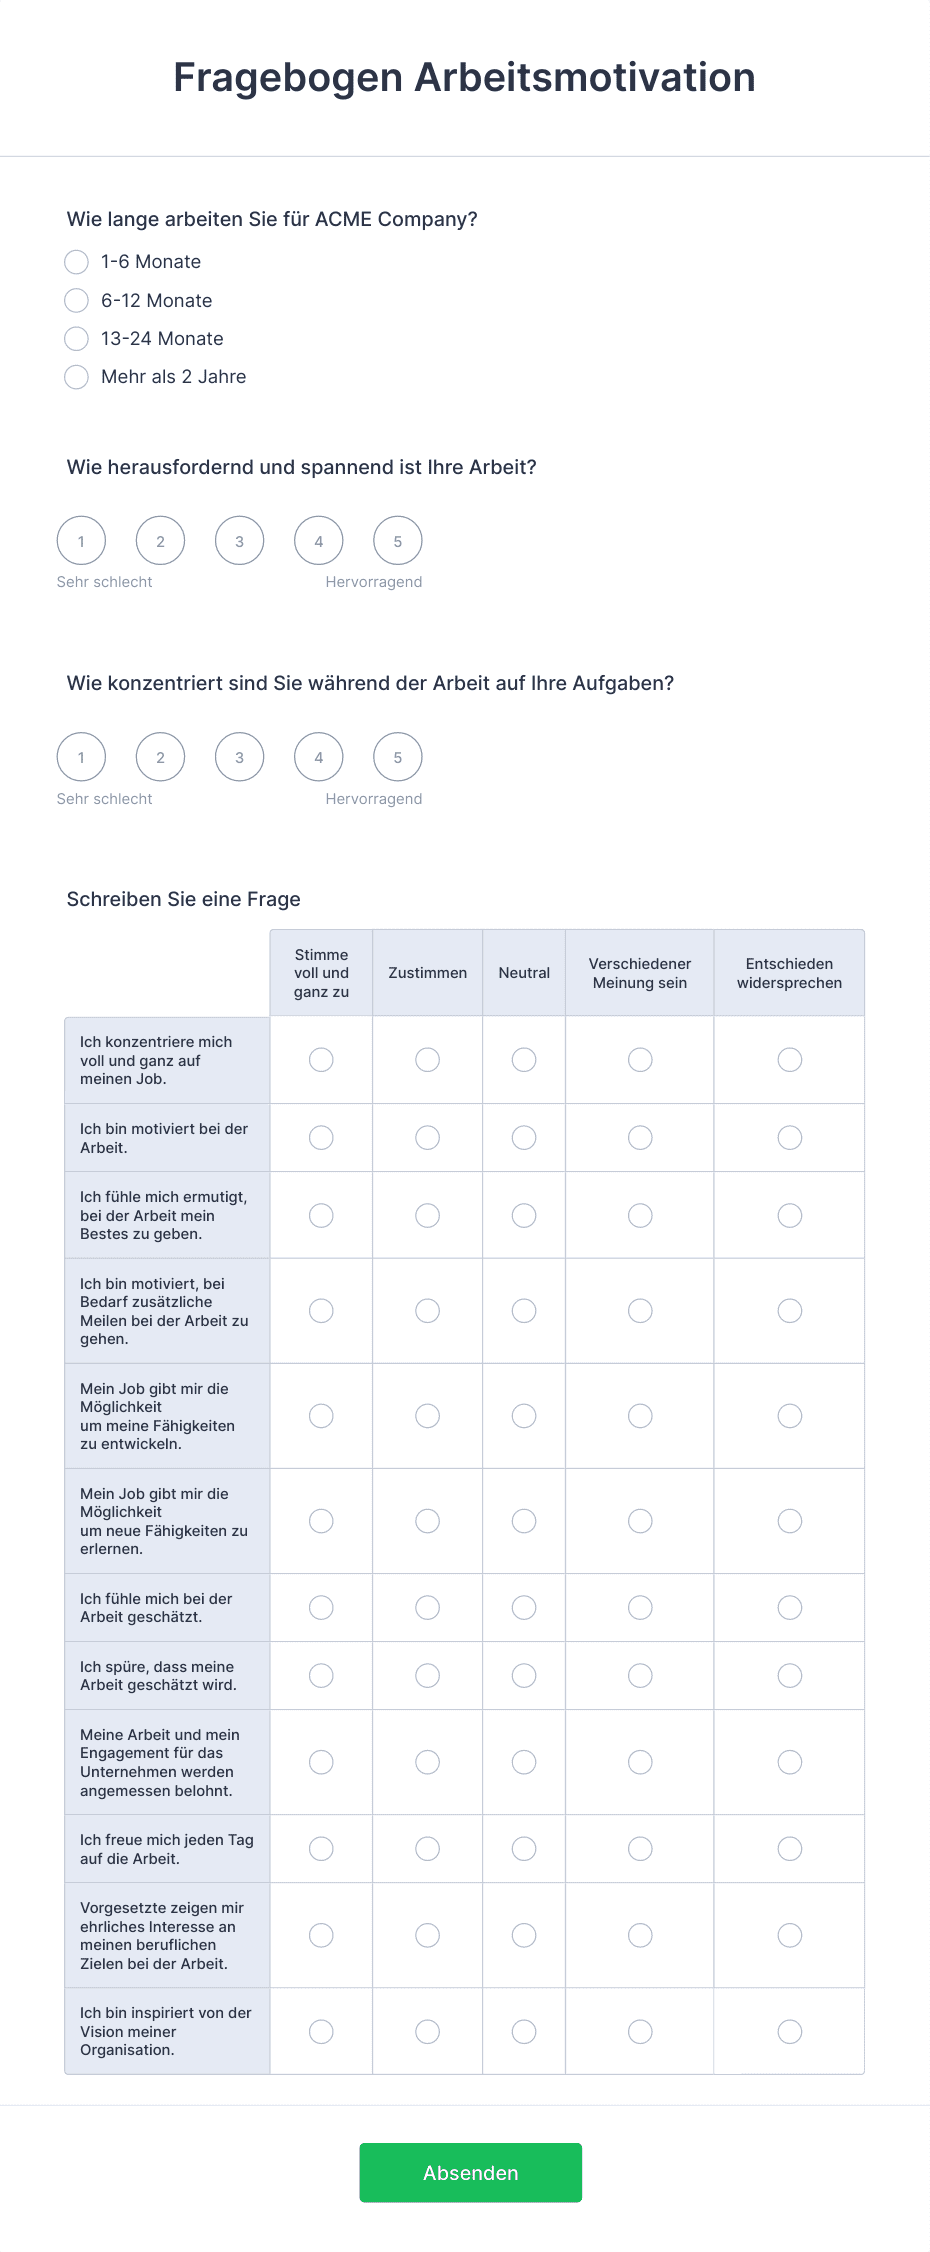
Task: Select 'Stimme voll und ganz zu' for angemessen belohnt row
Action: (321, 1762)
